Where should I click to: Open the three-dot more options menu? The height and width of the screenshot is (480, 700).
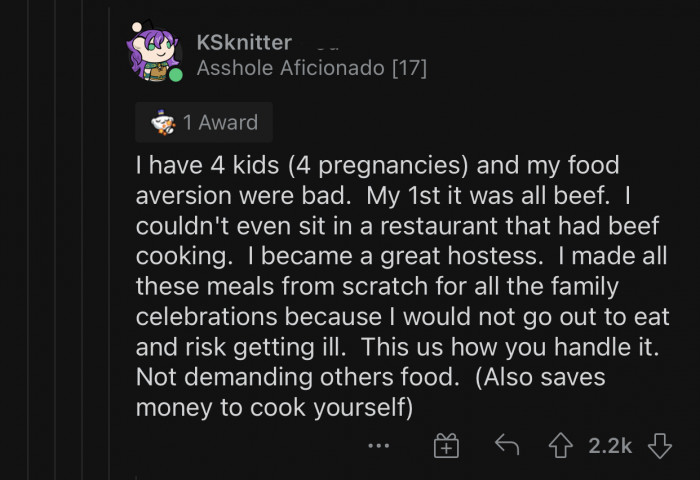378,446
